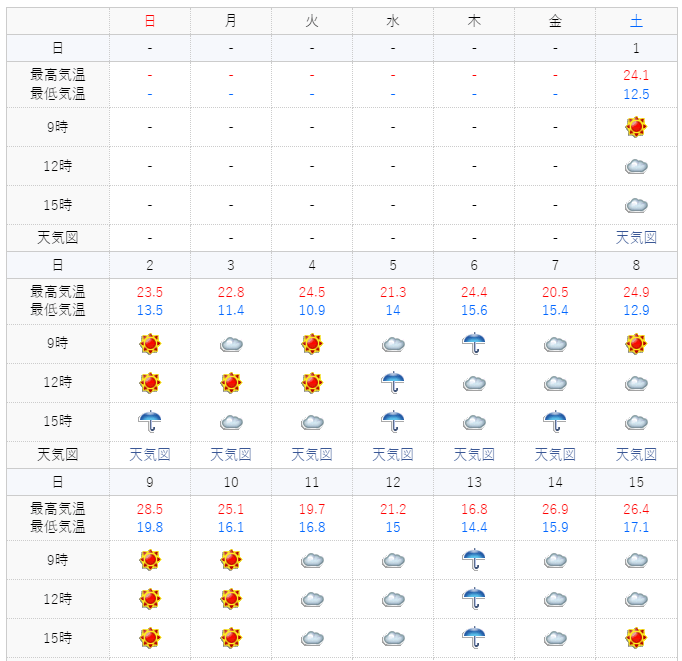The image size is (682, 661).
Task: Click date number 5 in the second week
Action: [x=393, y=265]
